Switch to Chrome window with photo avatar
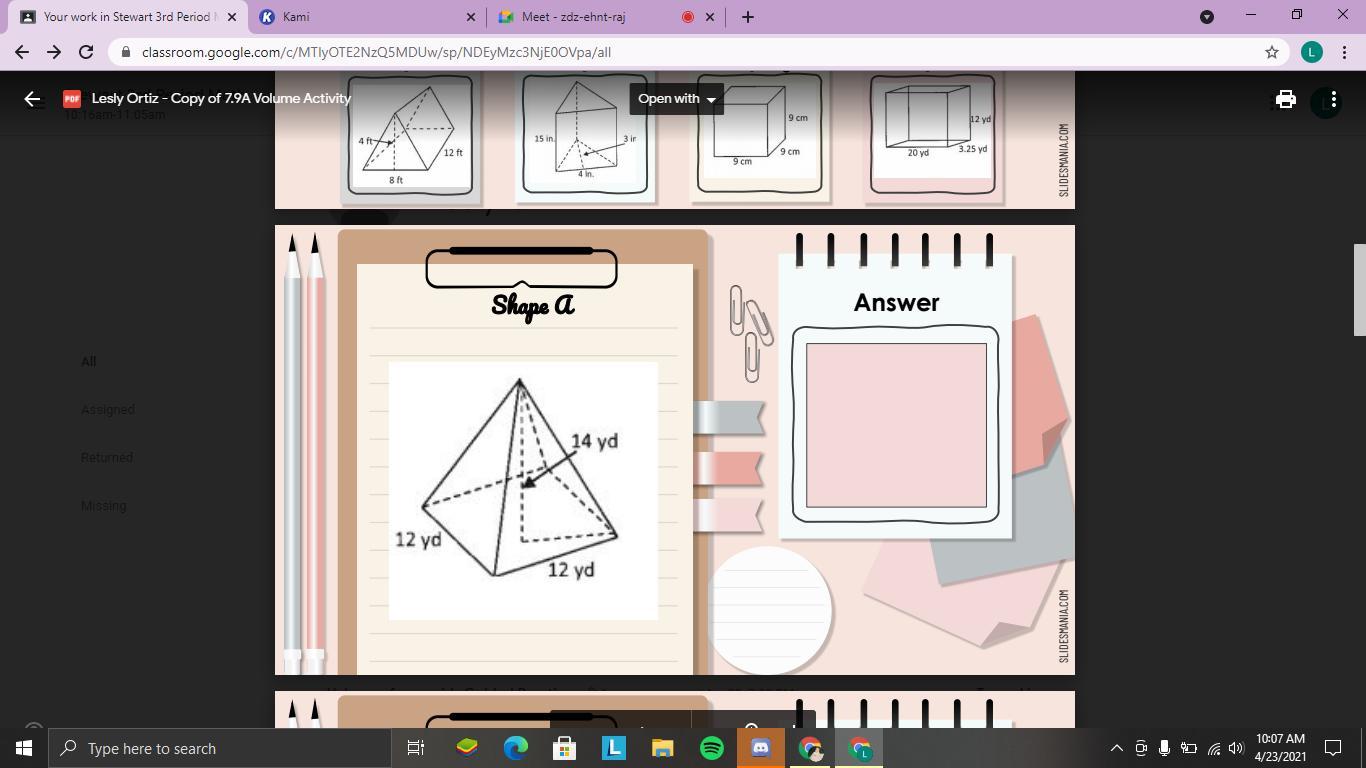 click(x=810, y=748)
